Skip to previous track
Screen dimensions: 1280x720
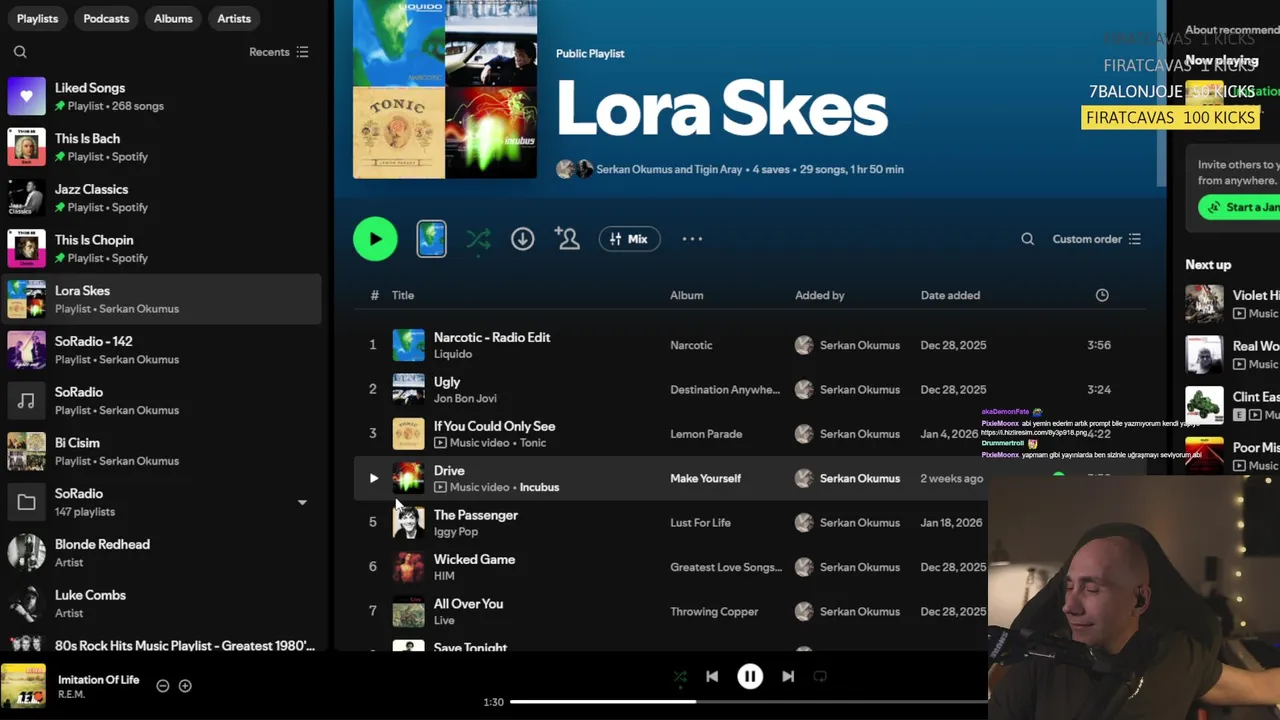(x=712, y=677)
